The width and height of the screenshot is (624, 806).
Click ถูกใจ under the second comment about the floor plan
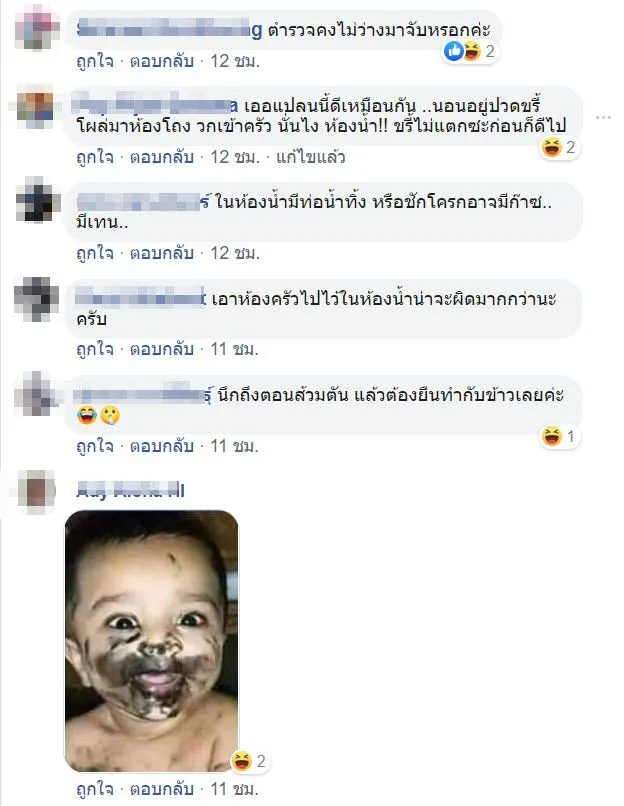coord(95,157)
